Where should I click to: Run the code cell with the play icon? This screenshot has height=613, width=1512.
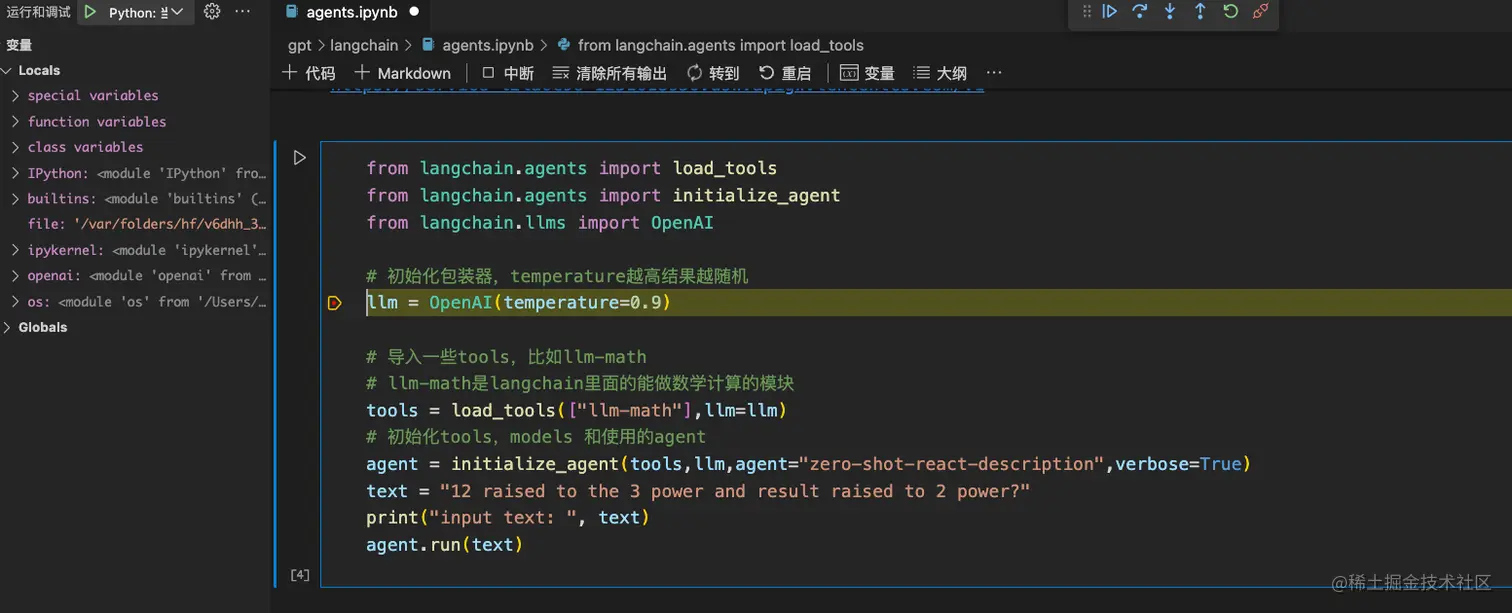click(299, 157)
